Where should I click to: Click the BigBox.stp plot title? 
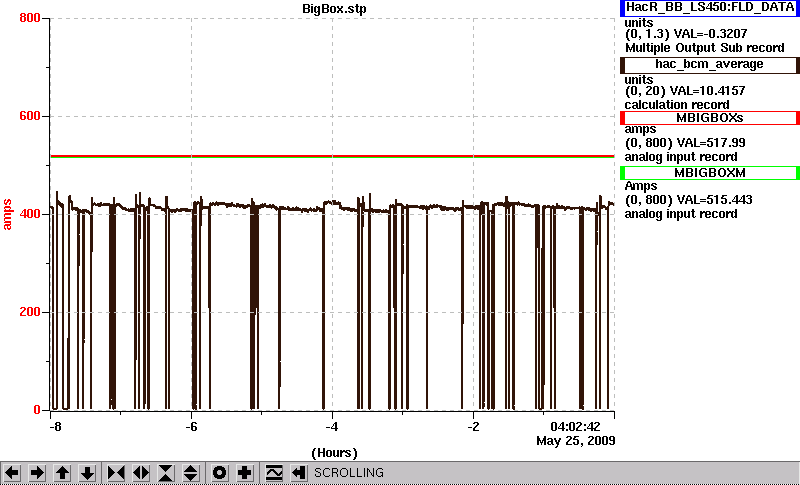click(334, 9)
